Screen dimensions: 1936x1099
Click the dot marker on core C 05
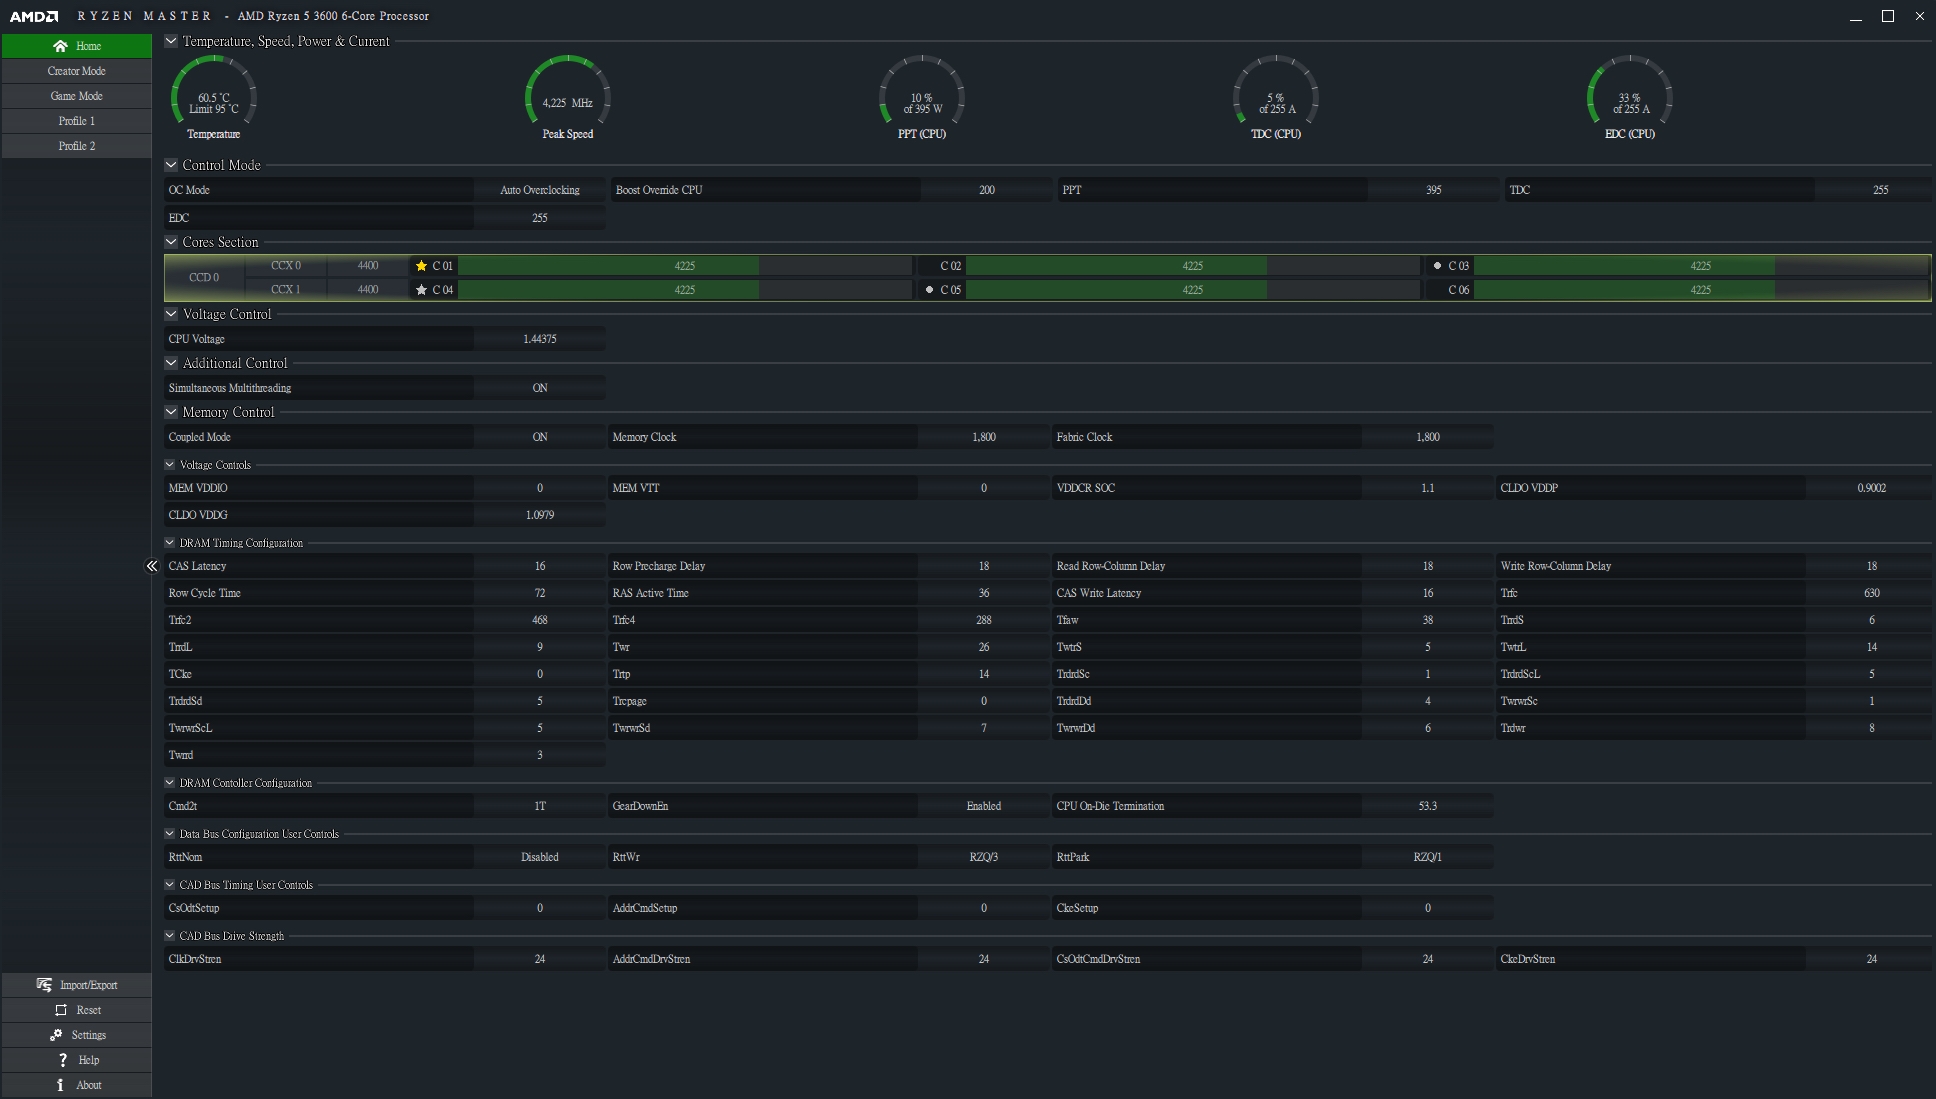tap(929, 290)
